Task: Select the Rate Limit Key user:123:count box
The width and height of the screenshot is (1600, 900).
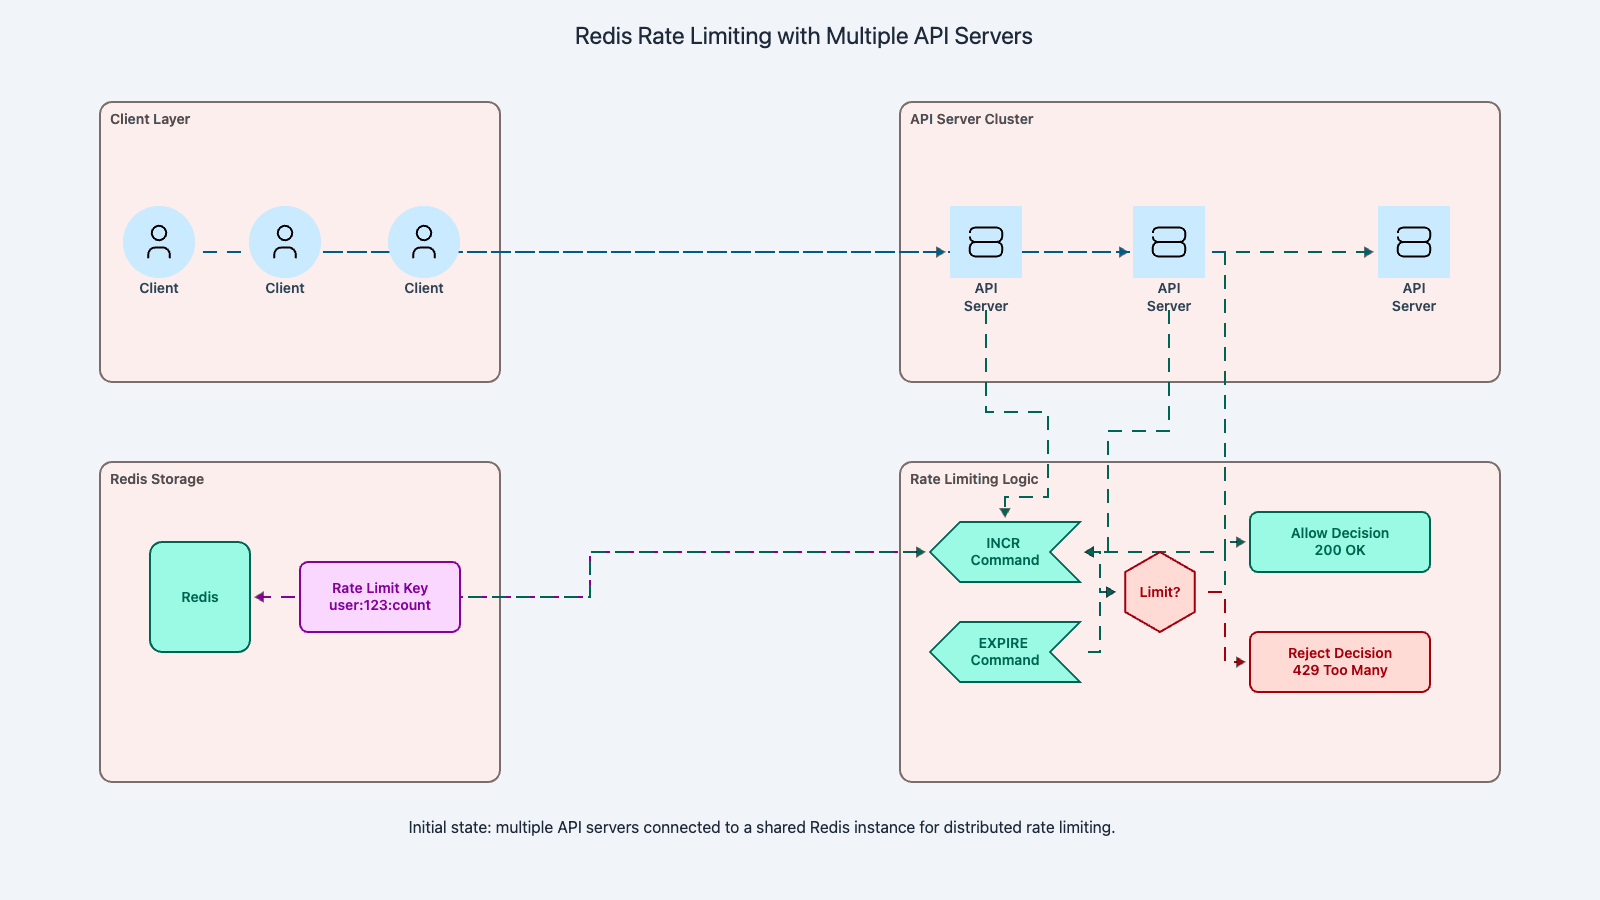Action: [380, 597]
